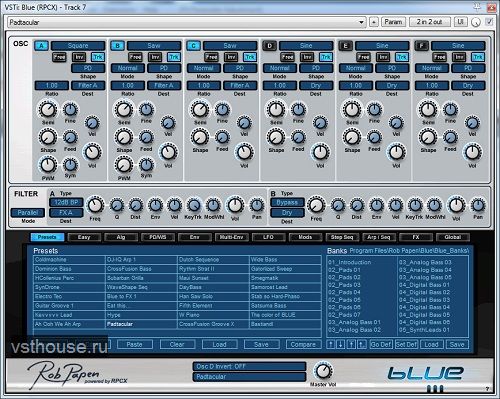Image resolution: width=500 pixels, height=399 pixels.
Task: Switch to the LFO tab
Action: (x=268, y=237)
